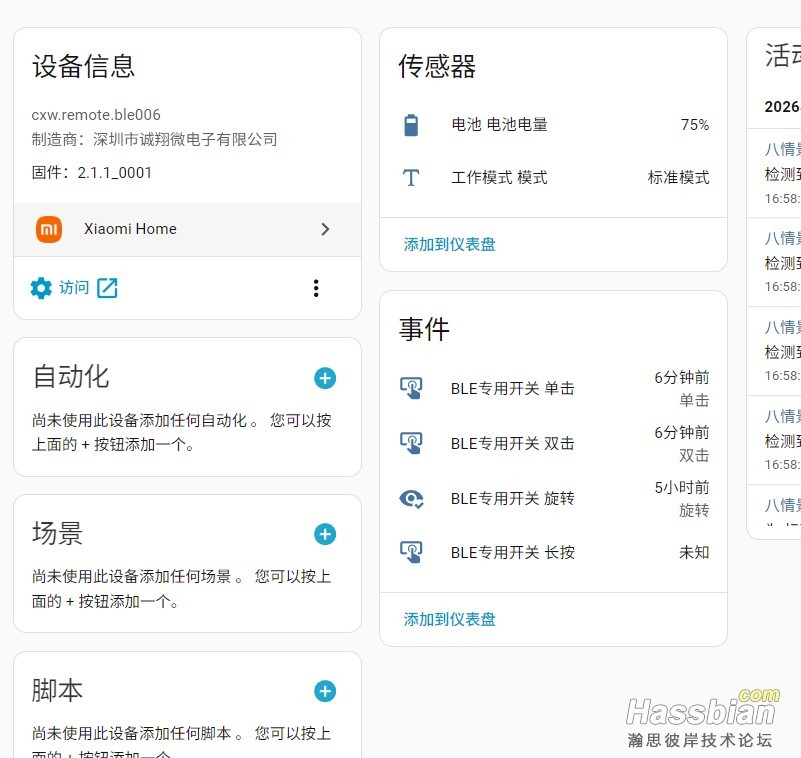Image resolution: width=801 pixels, height=758 pixels.
Task: Open the three-dot overflow menu in 设备信息
Action: pyautogui.click(x=316, y=287)
